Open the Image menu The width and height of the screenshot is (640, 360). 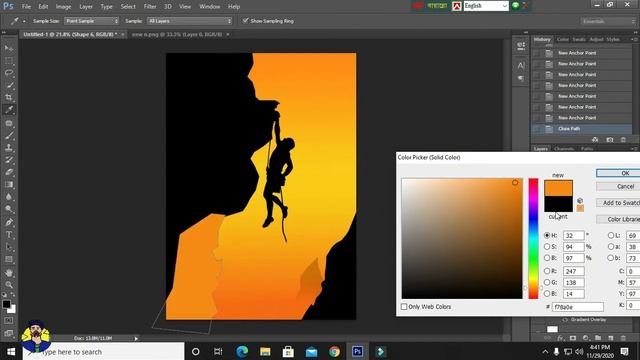click(63, 7)
